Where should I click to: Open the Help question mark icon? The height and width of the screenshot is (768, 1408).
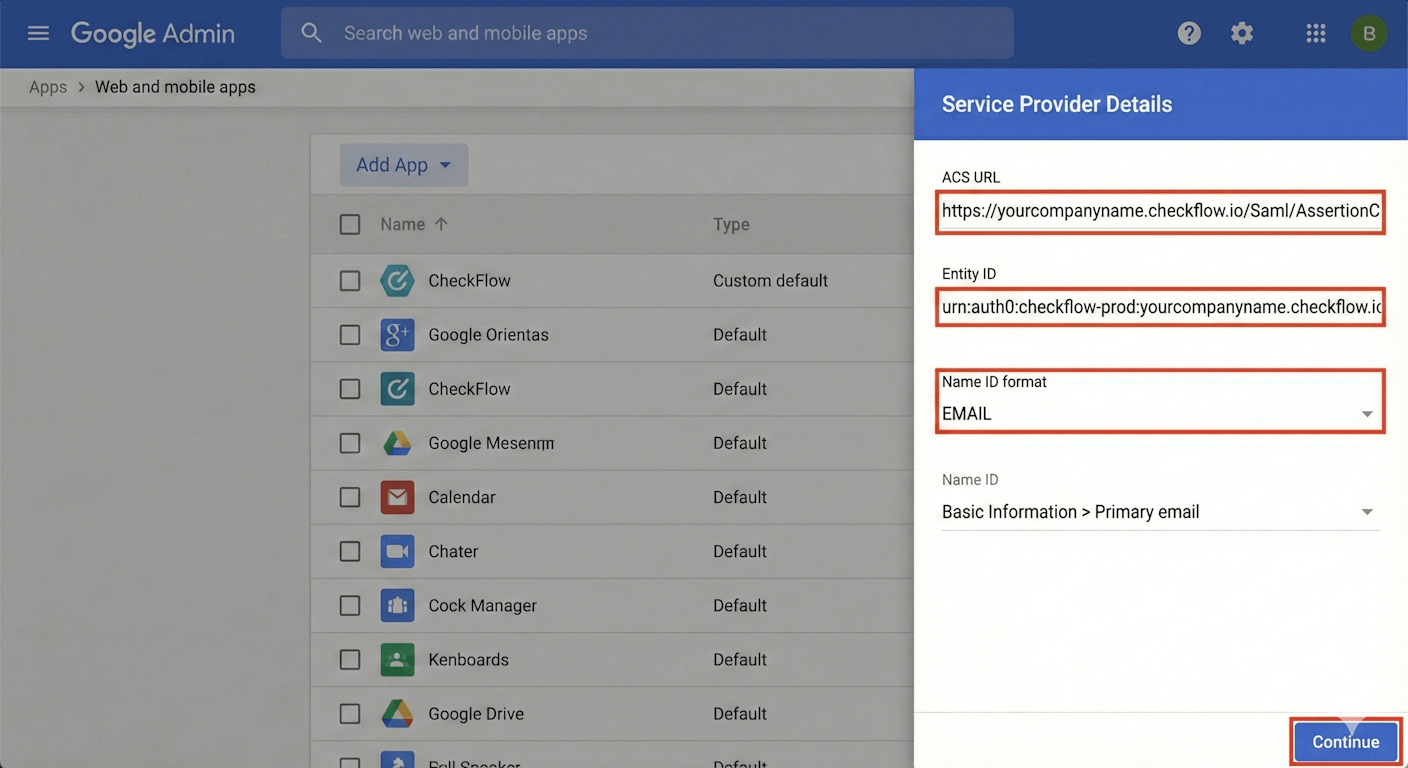tap(1189, 33)
